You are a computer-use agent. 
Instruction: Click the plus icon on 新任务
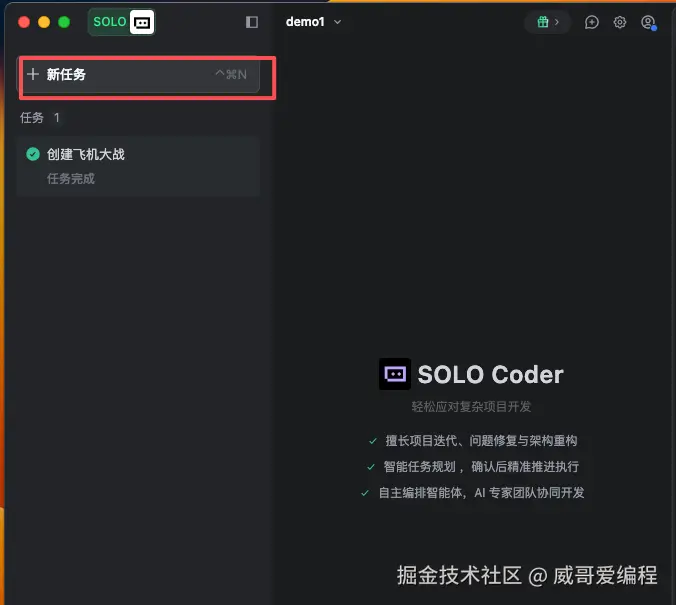(33, 74)
